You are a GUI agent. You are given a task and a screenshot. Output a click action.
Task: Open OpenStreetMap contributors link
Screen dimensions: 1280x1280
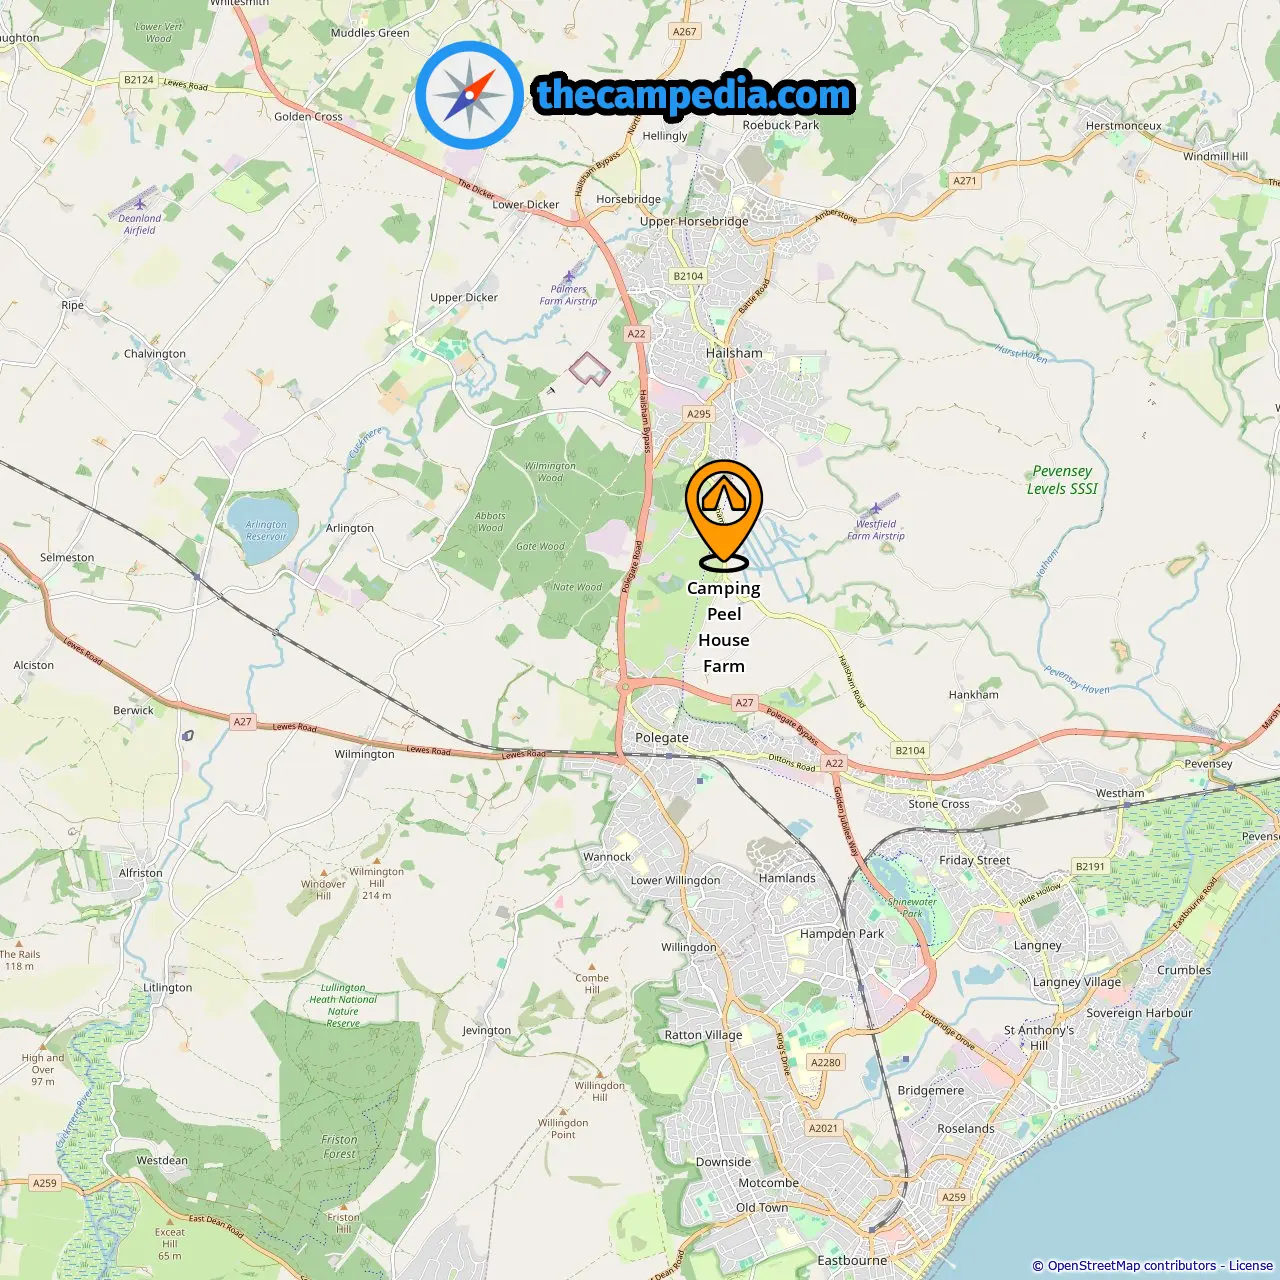pyautogui.click(x=1132, y=1266)
